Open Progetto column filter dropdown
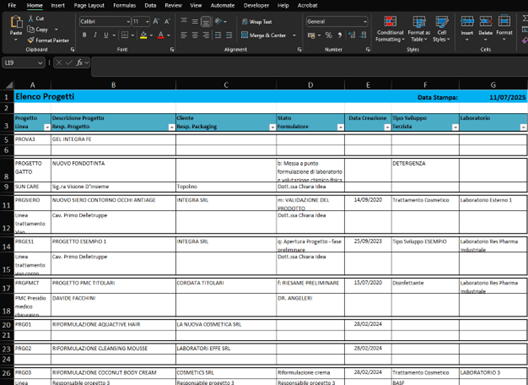528x385 pixels. [47, 127]
